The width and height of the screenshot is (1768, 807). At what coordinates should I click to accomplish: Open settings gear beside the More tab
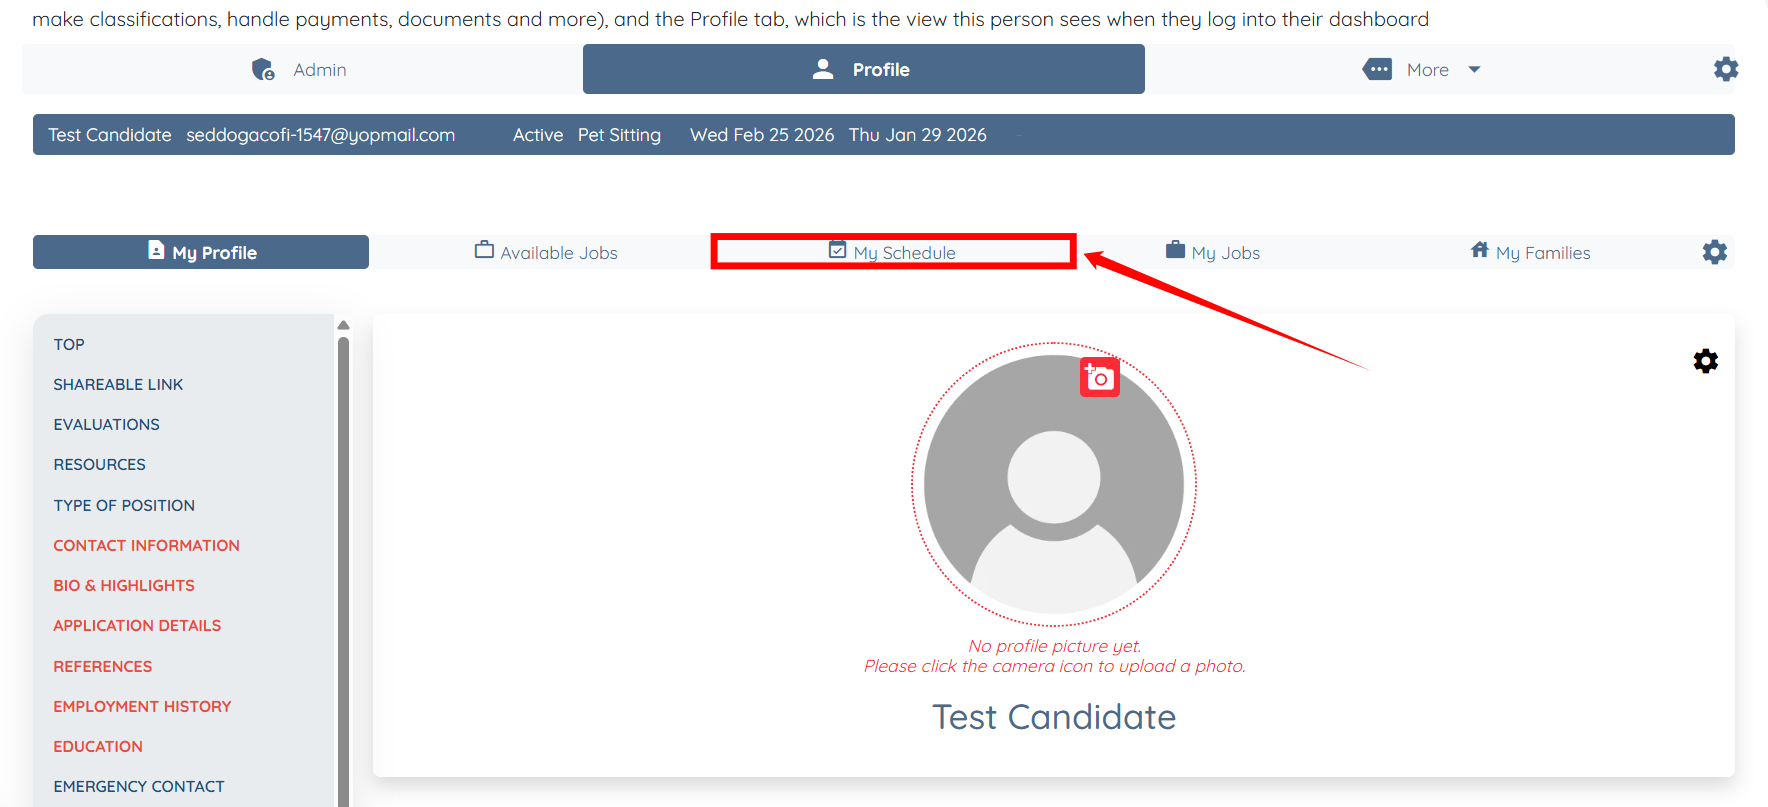[1725, 69]
